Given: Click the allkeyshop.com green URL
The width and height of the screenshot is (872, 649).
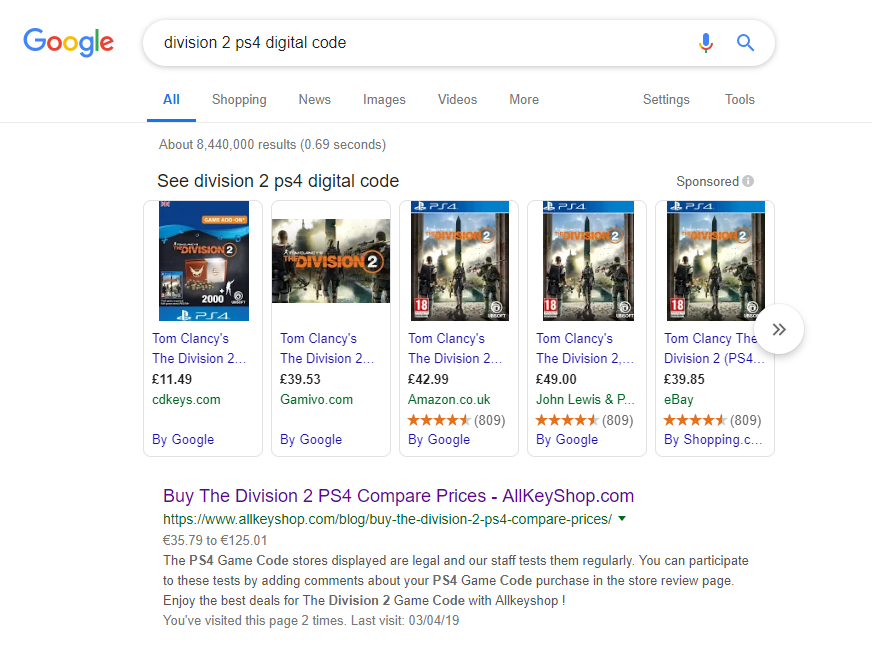Looking at the screenshot, I should [x=387, y=519].
